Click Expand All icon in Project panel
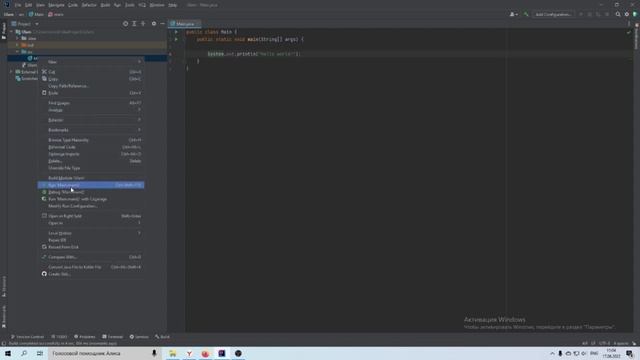The height and width of the screenshot is (360, 640). point(134,24)
